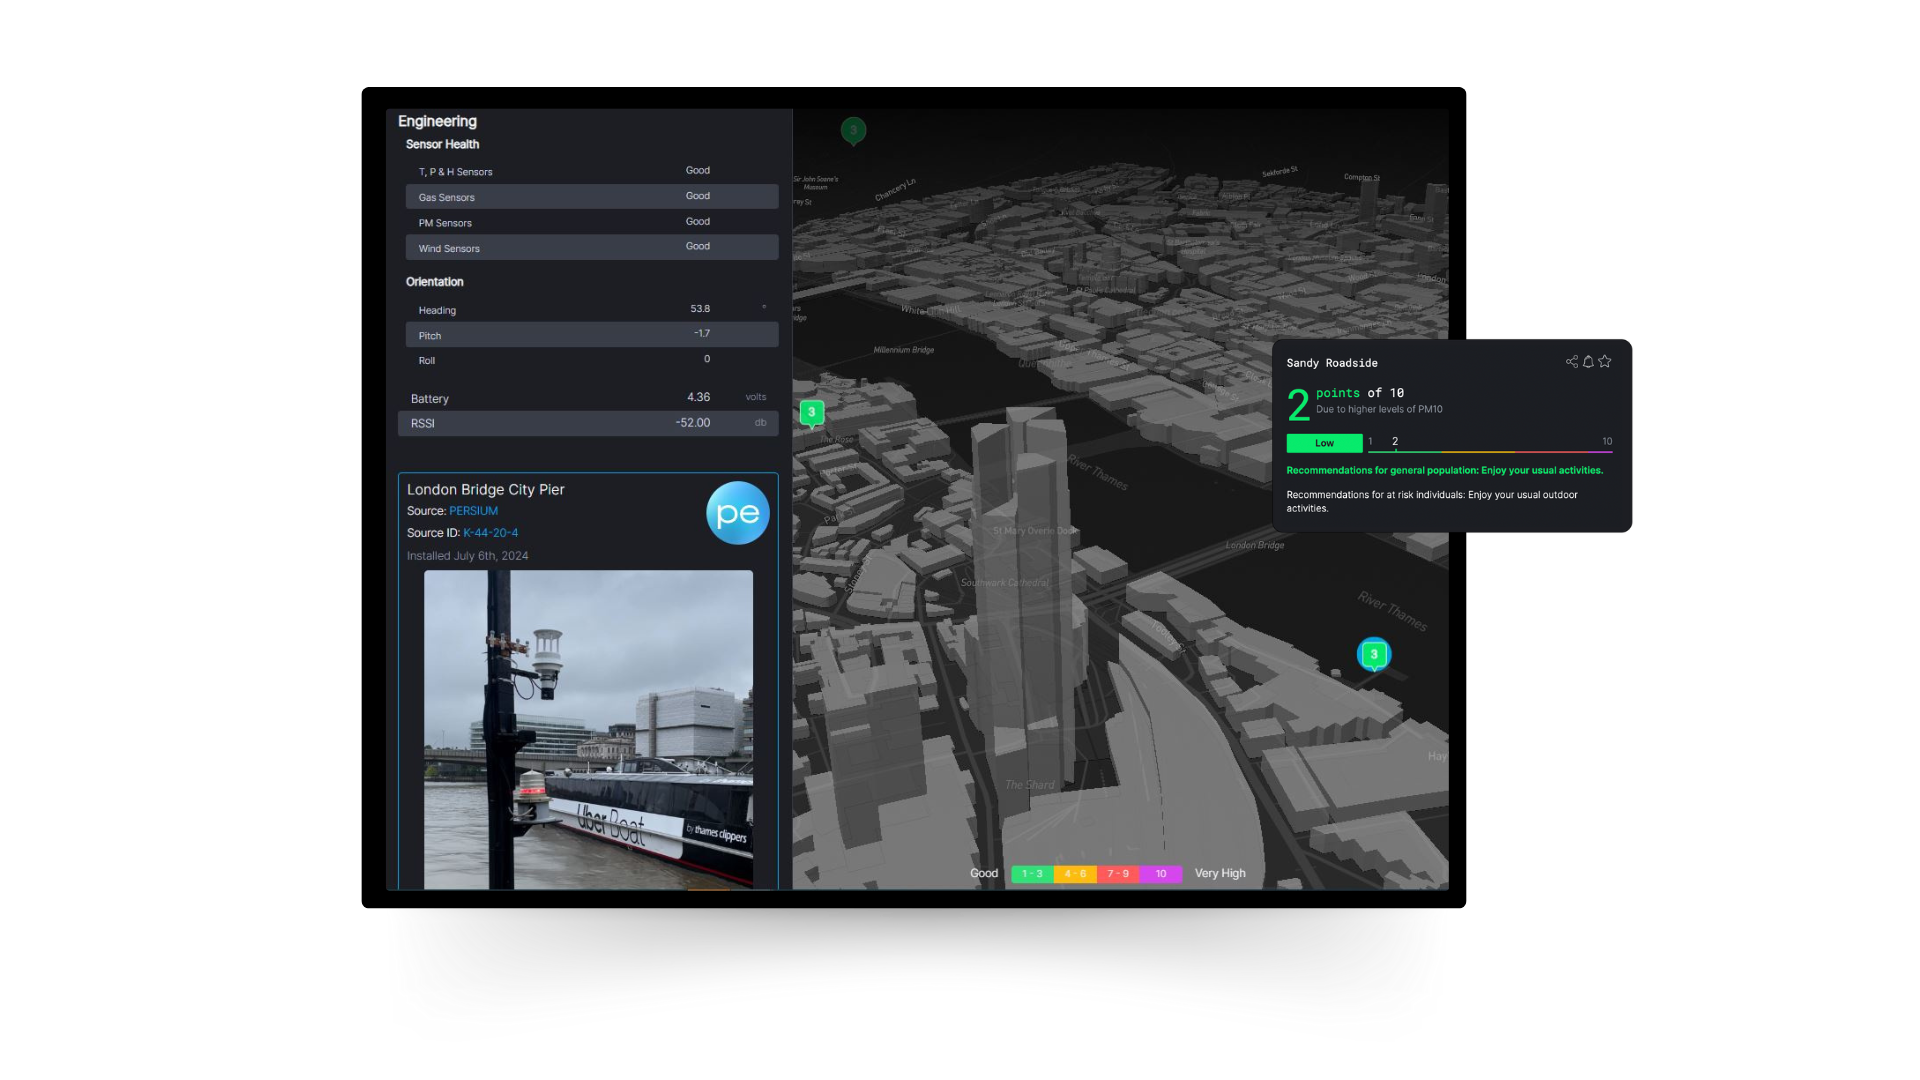Click the air quality index scale bar
The height and width of the screenshot is (1080, 1920).
[x=1490, y=451]
